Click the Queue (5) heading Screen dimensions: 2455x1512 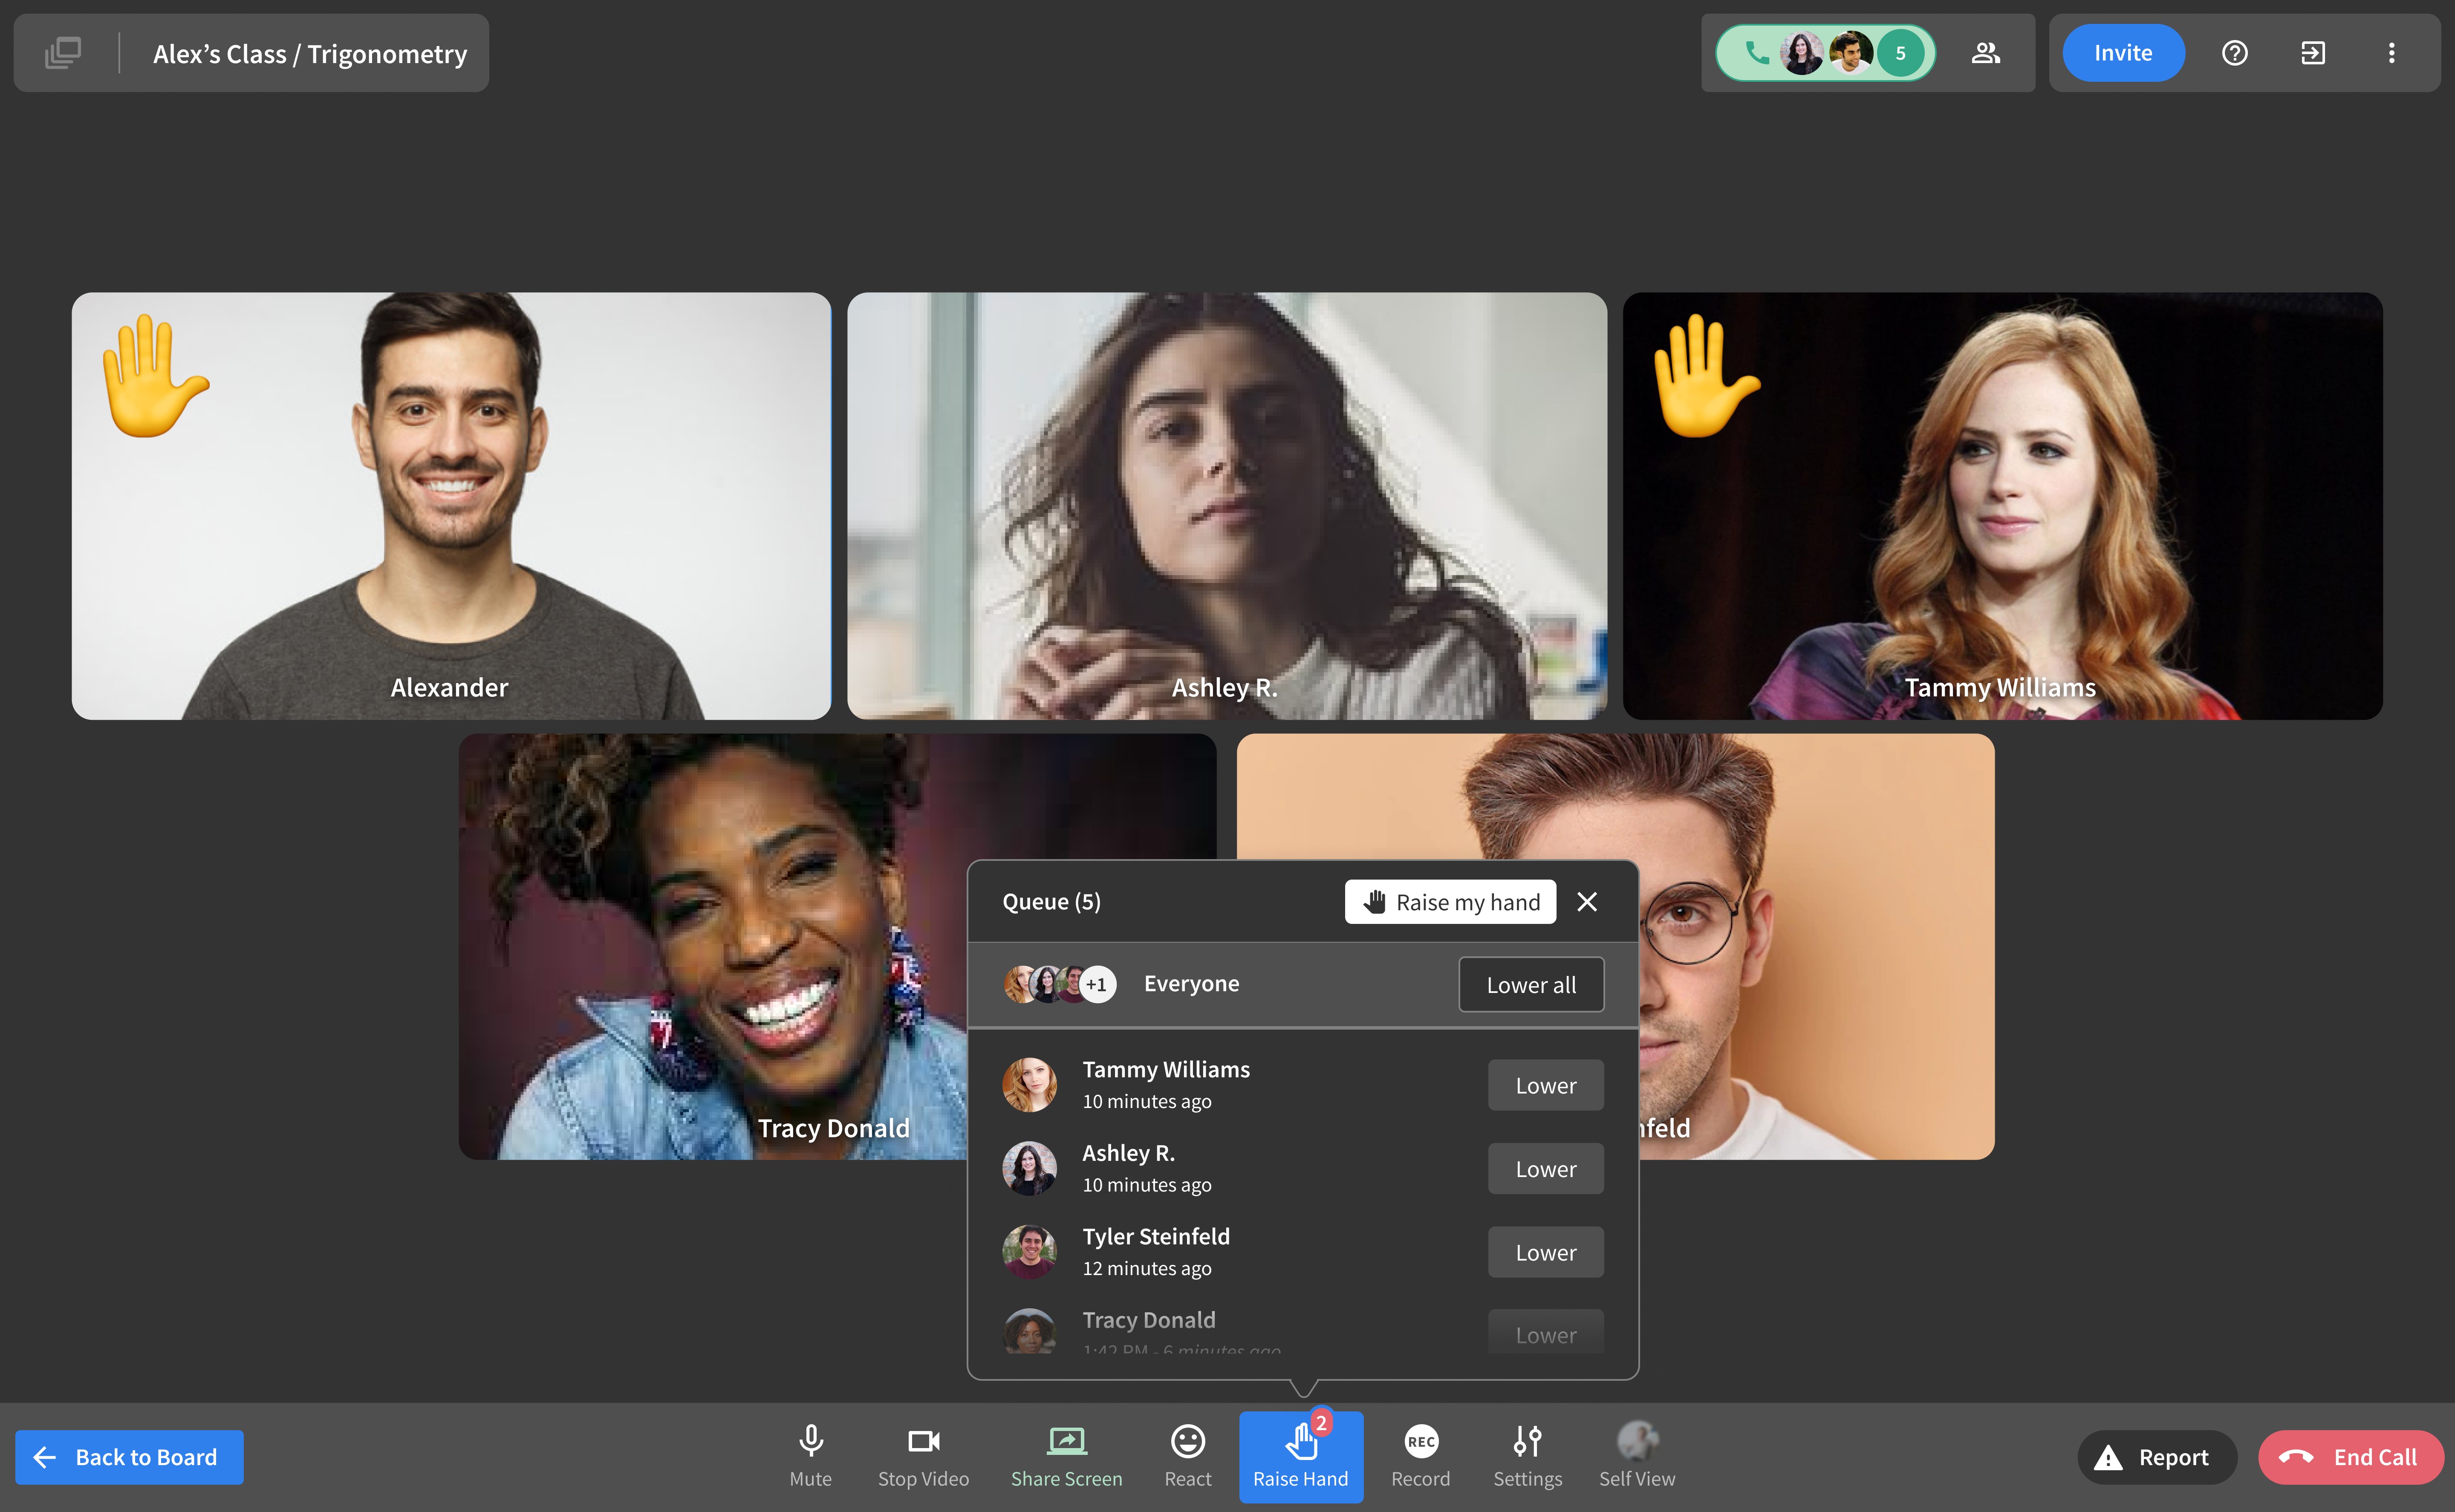pos(1051,902)
